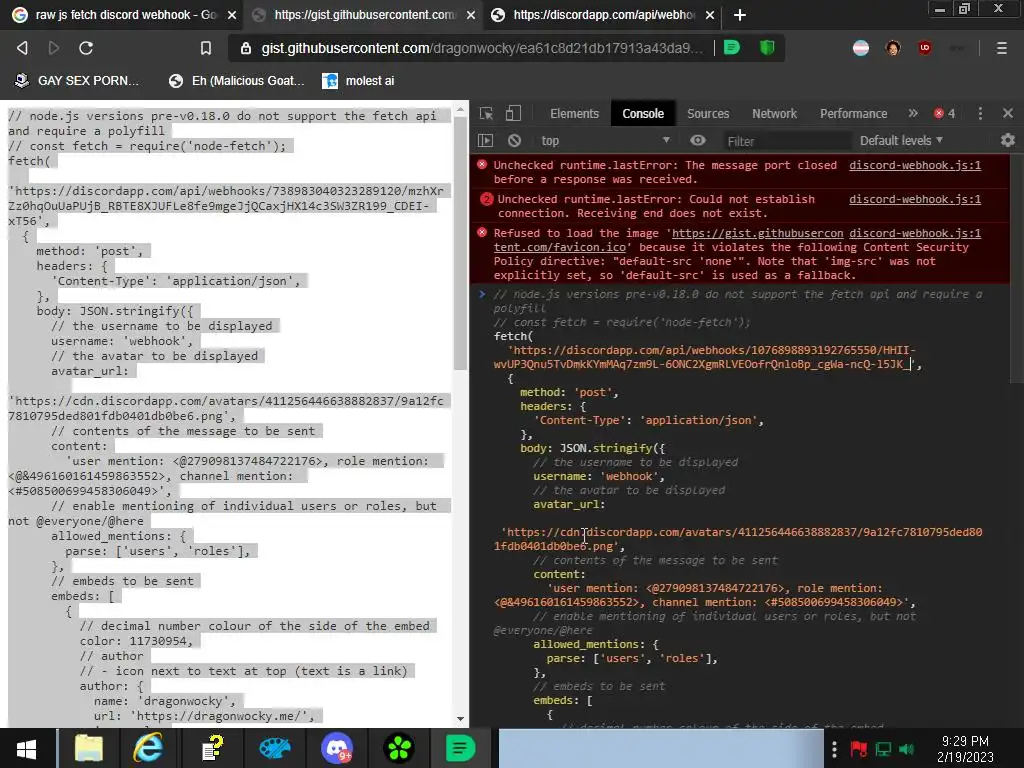
Task: Click the network monitor tray icon
Action: 883,749
